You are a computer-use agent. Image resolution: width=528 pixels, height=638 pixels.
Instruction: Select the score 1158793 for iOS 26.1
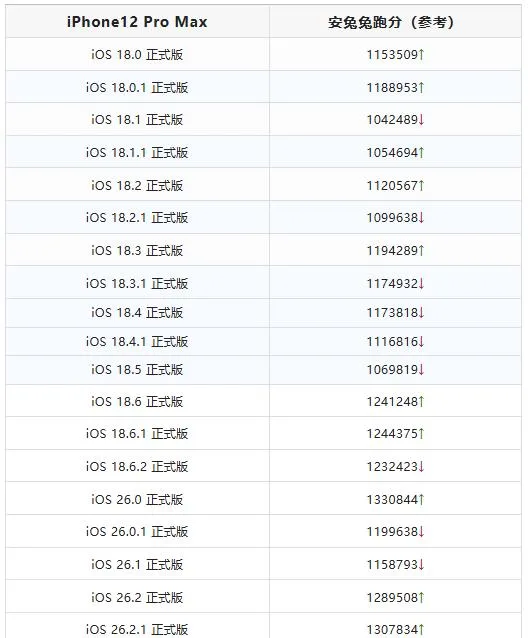(x=392, y=564)
